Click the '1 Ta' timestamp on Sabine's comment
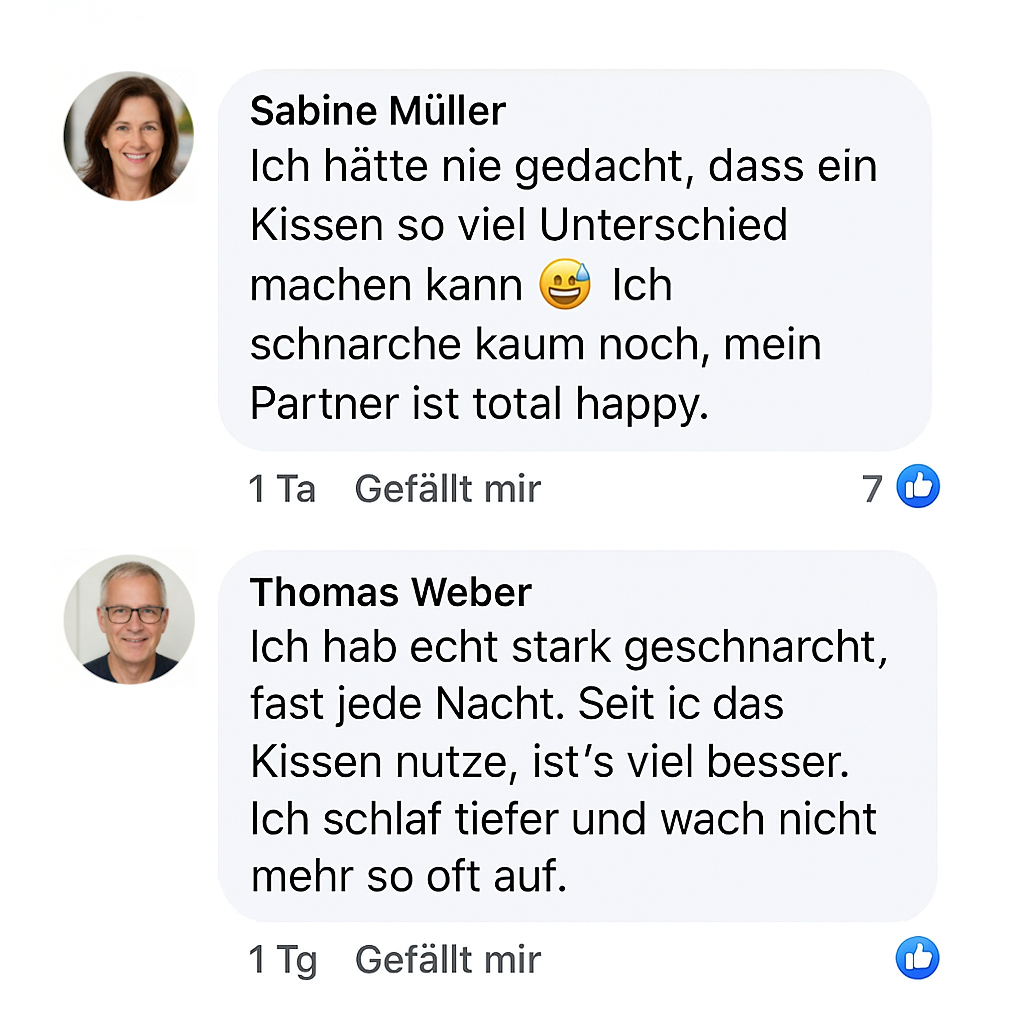1024x1024 pixels. pos(282,489)
